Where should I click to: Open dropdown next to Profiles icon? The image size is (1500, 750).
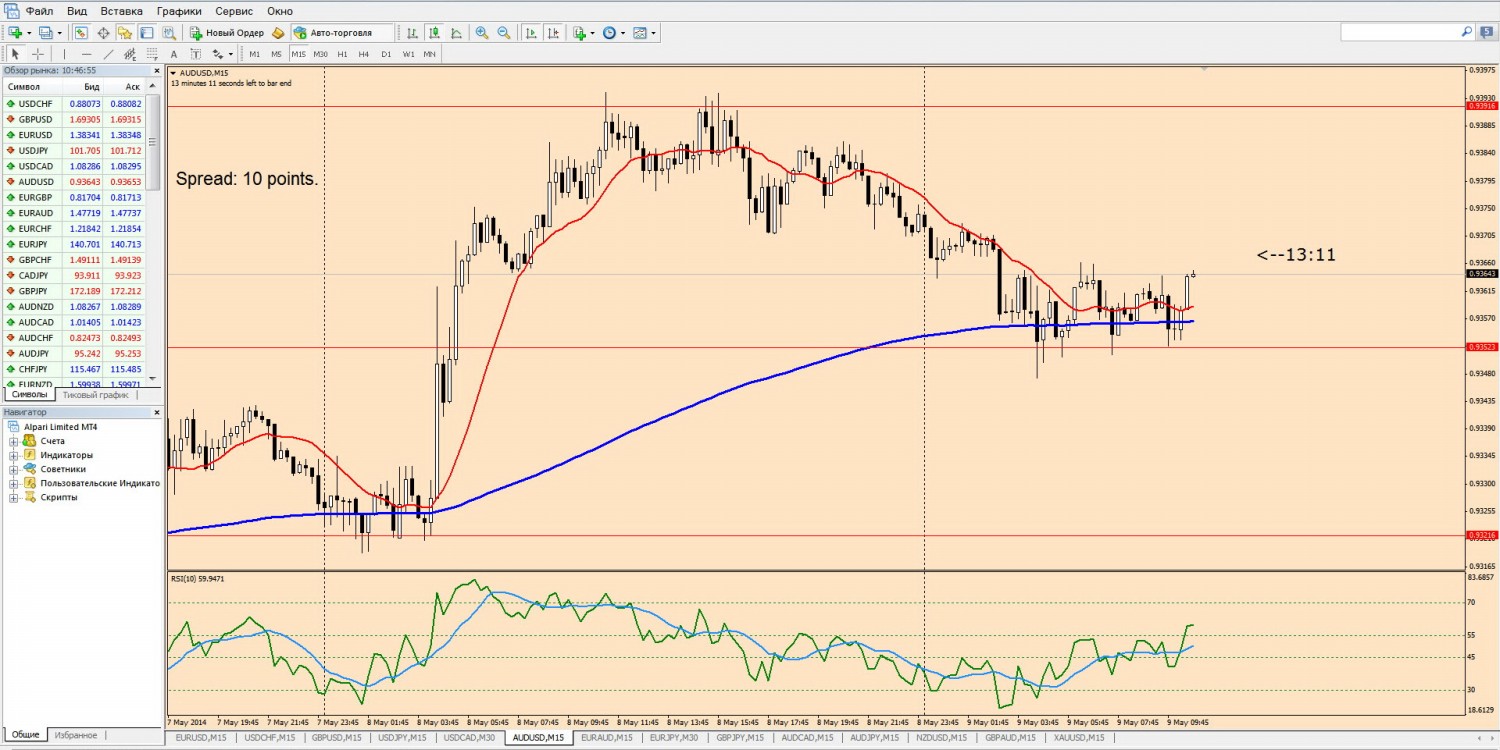point(59,33)
